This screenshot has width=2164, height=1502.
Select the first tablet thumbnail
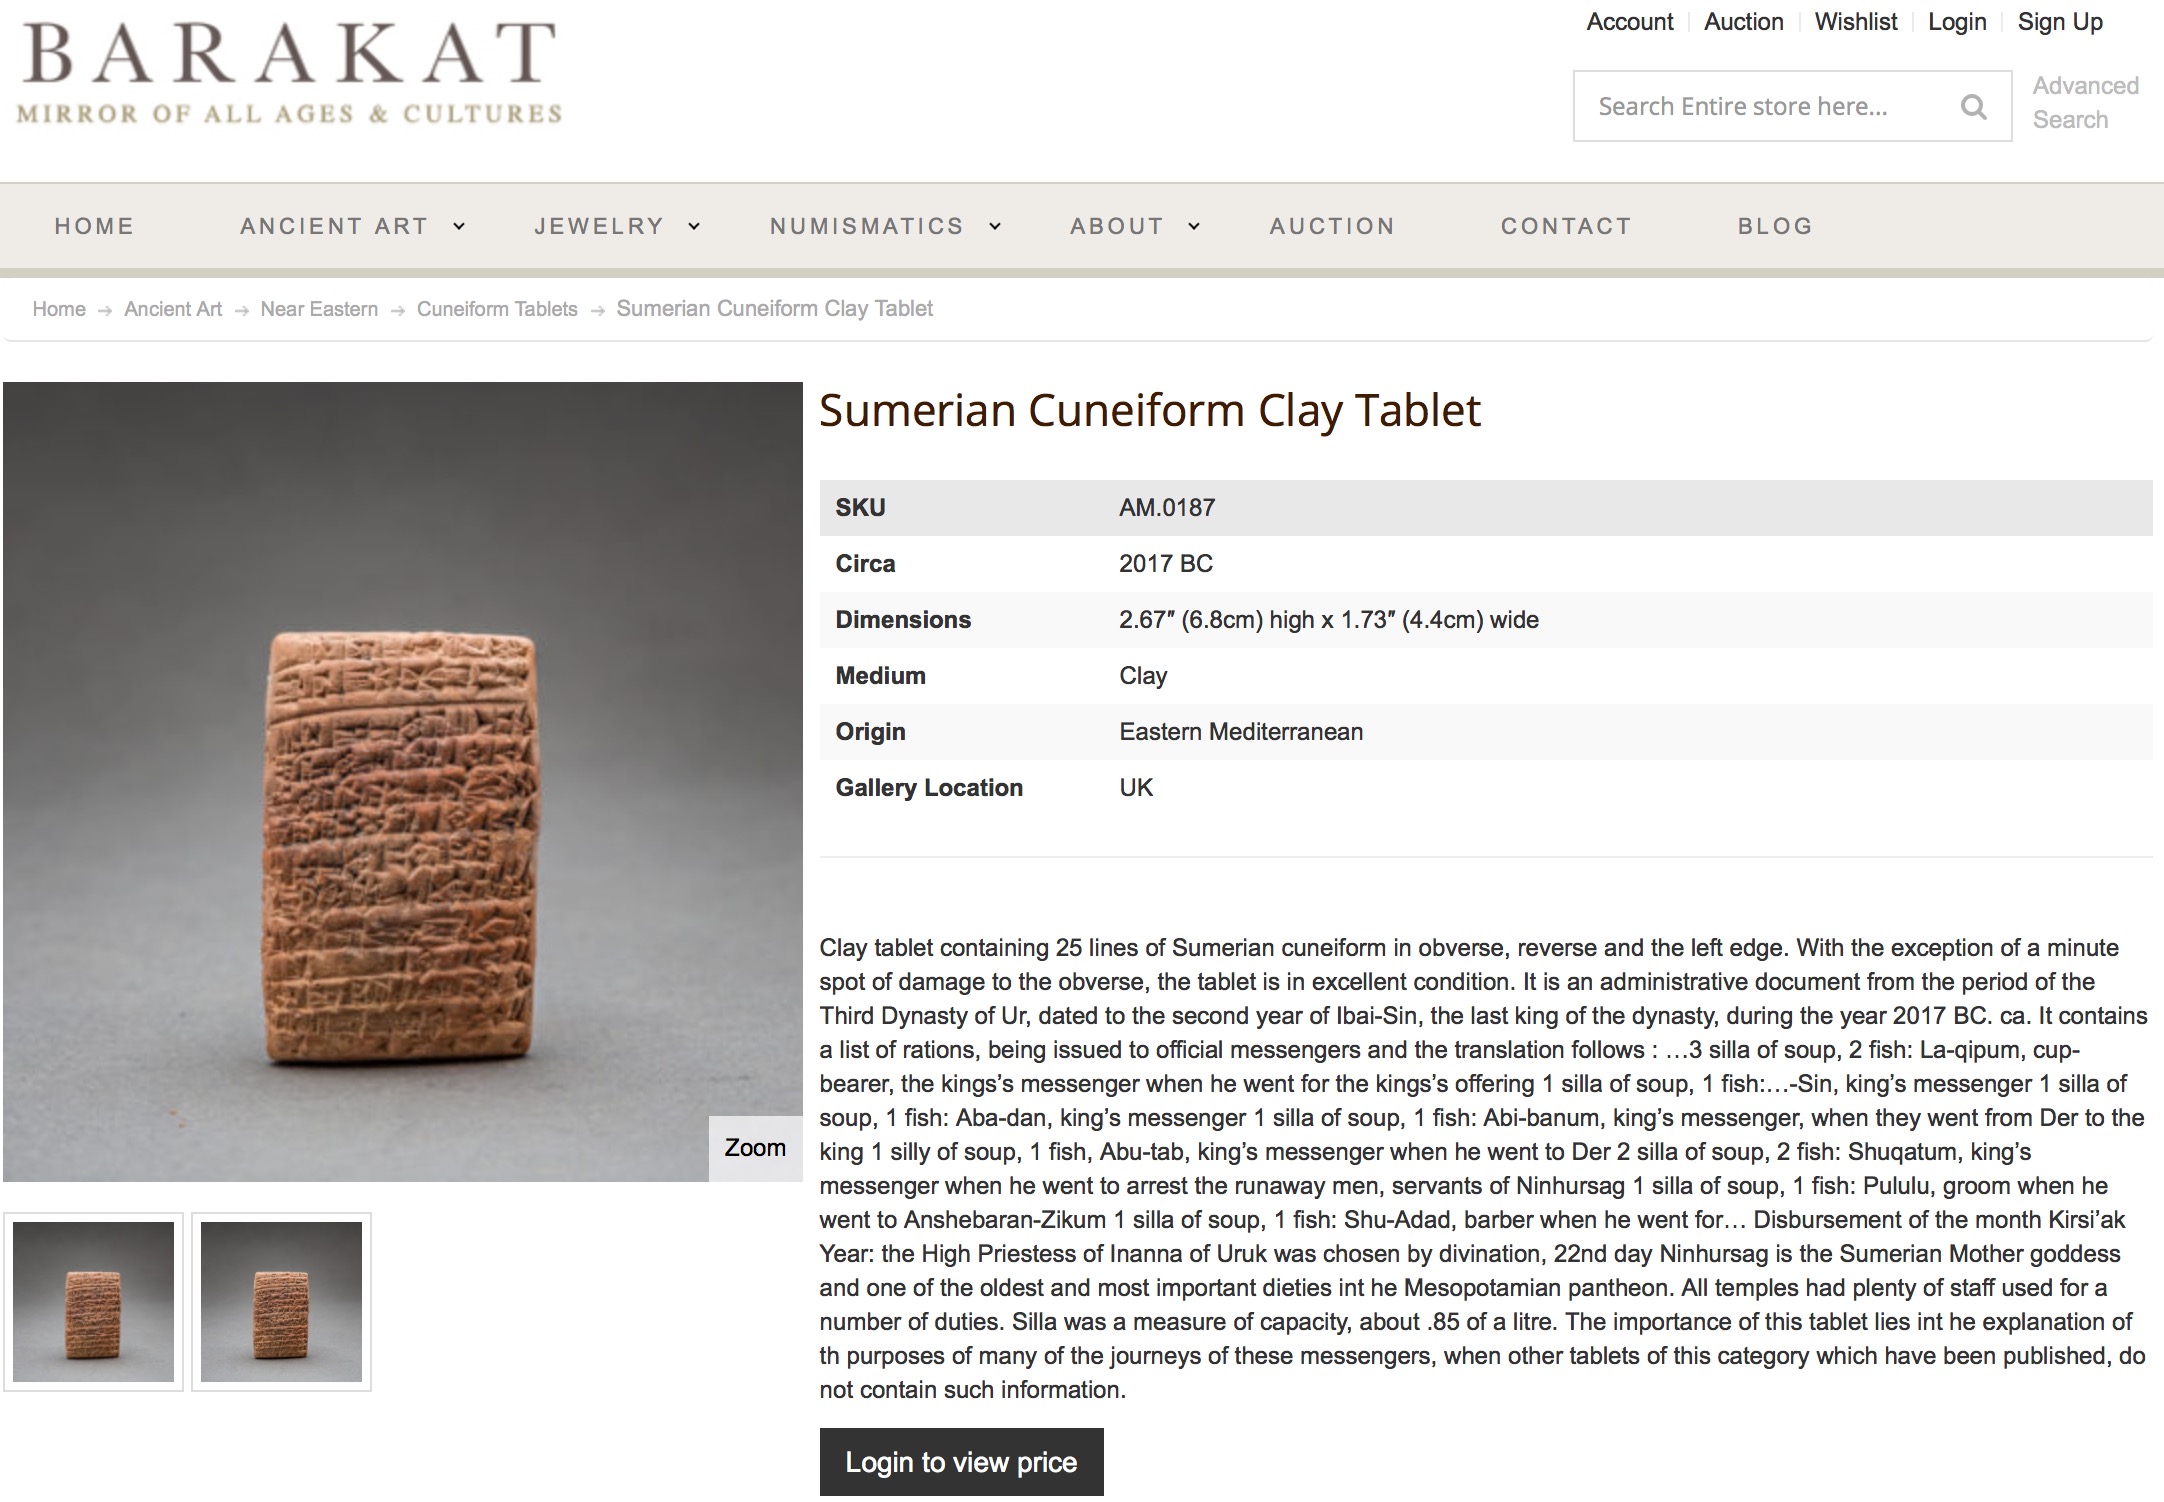click(x=93, y=1302)
